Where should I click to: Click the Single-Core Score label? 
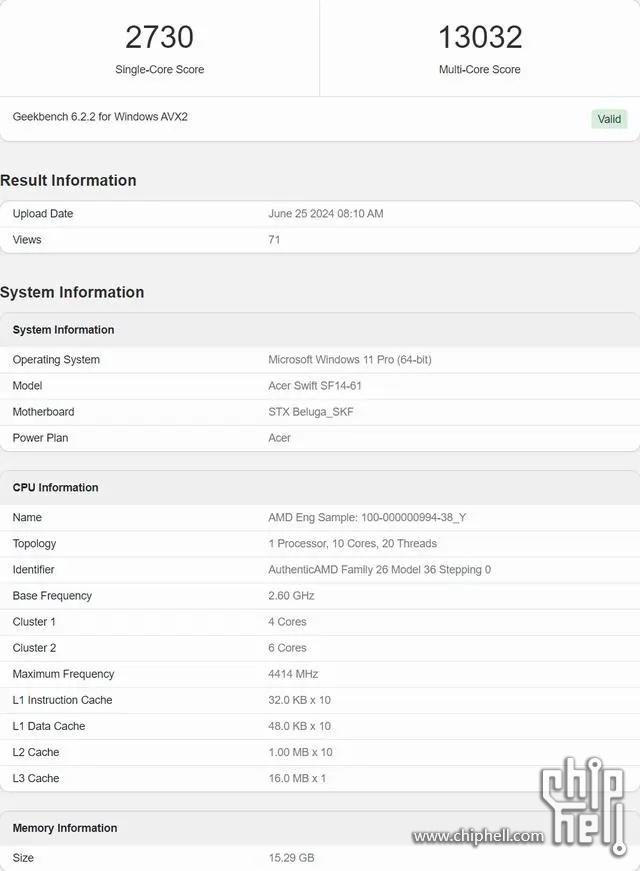coord(159,69)
